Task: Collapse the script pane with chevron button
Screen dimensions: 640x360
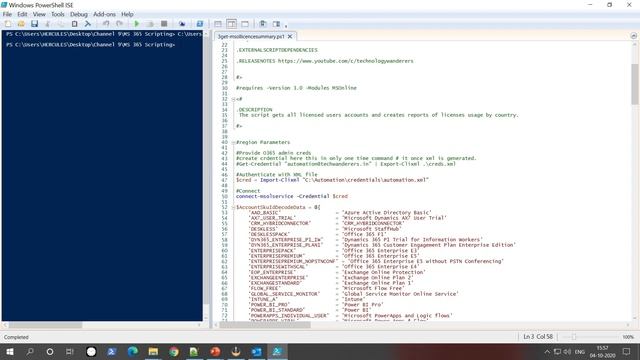Action: (633, 36)
